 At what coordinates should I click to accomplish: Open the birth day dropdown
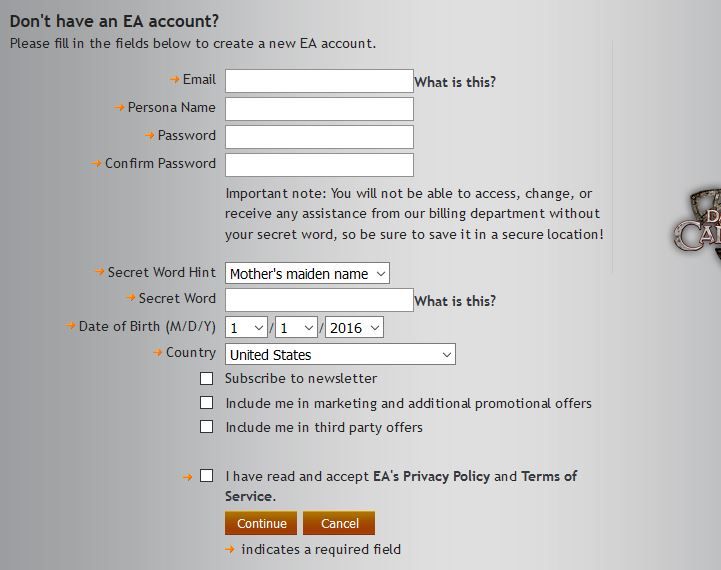[x=296, y=327]
